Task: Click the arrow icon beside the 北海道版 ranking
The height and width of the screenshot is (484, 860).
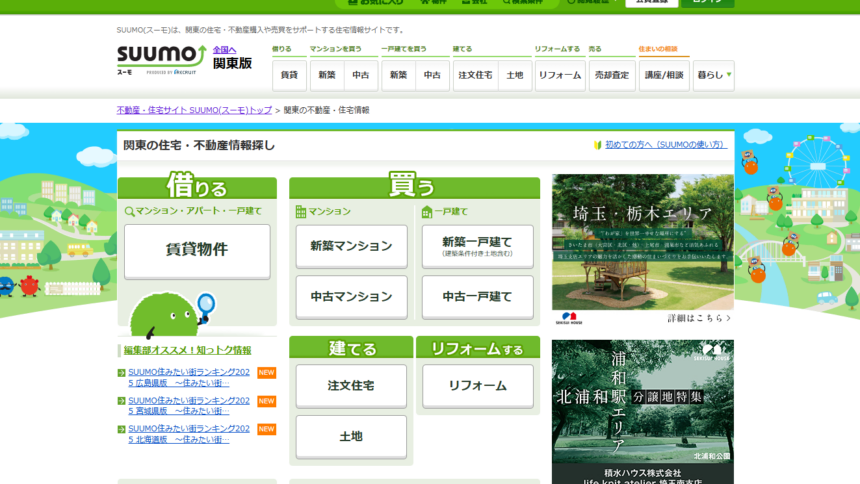Action: click(x=121, y=429)
